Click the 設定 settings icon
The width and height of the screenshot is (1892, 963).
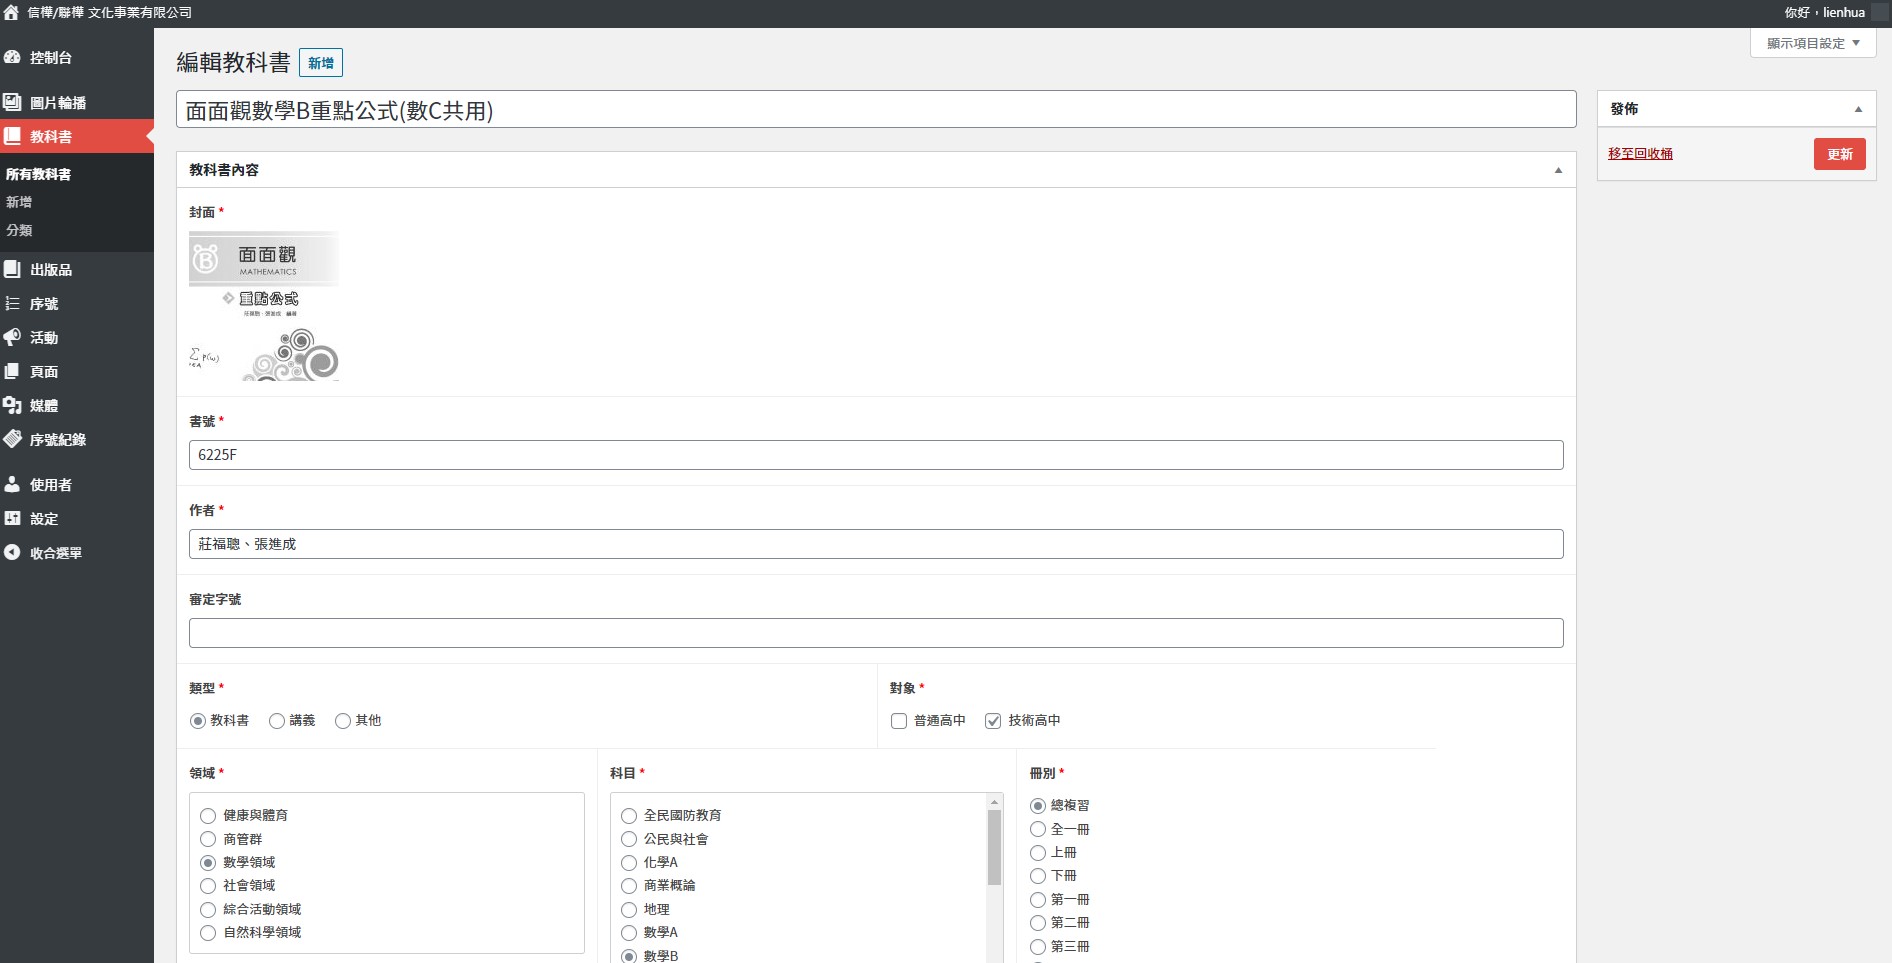click(x=12, y=518)
